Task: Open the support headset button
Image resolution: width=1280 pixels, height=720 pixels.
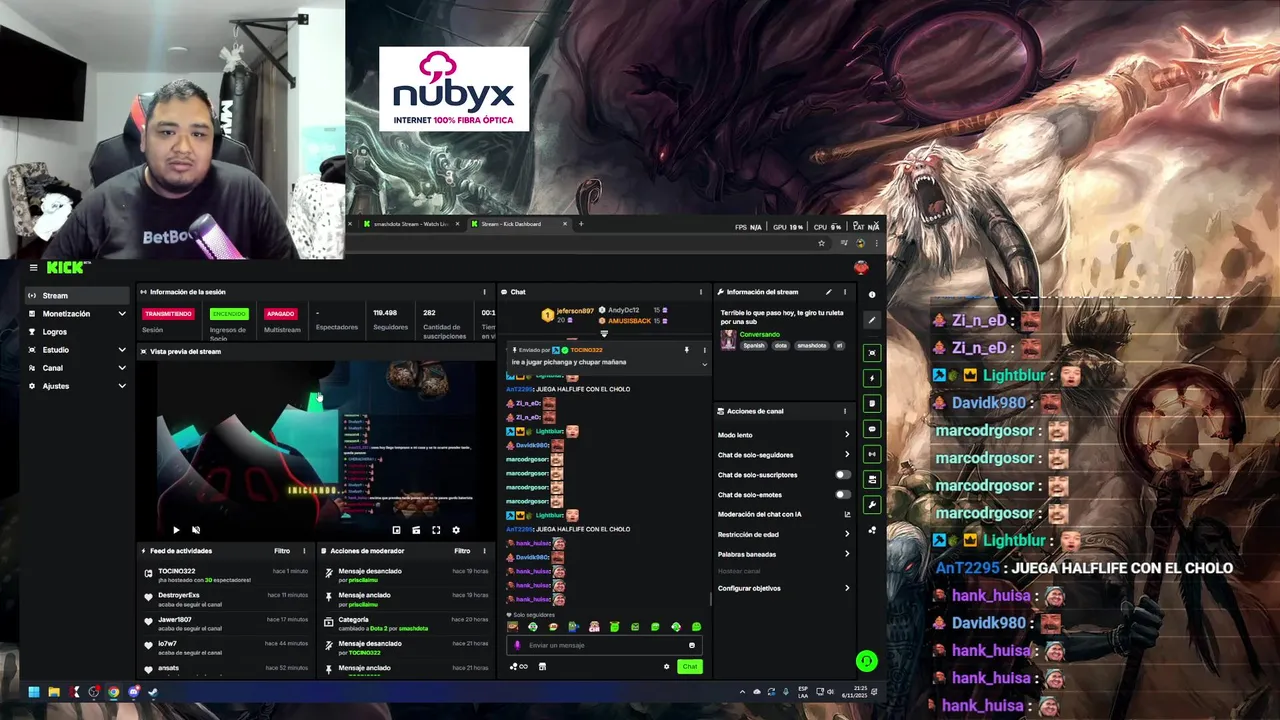Action: 866,661
